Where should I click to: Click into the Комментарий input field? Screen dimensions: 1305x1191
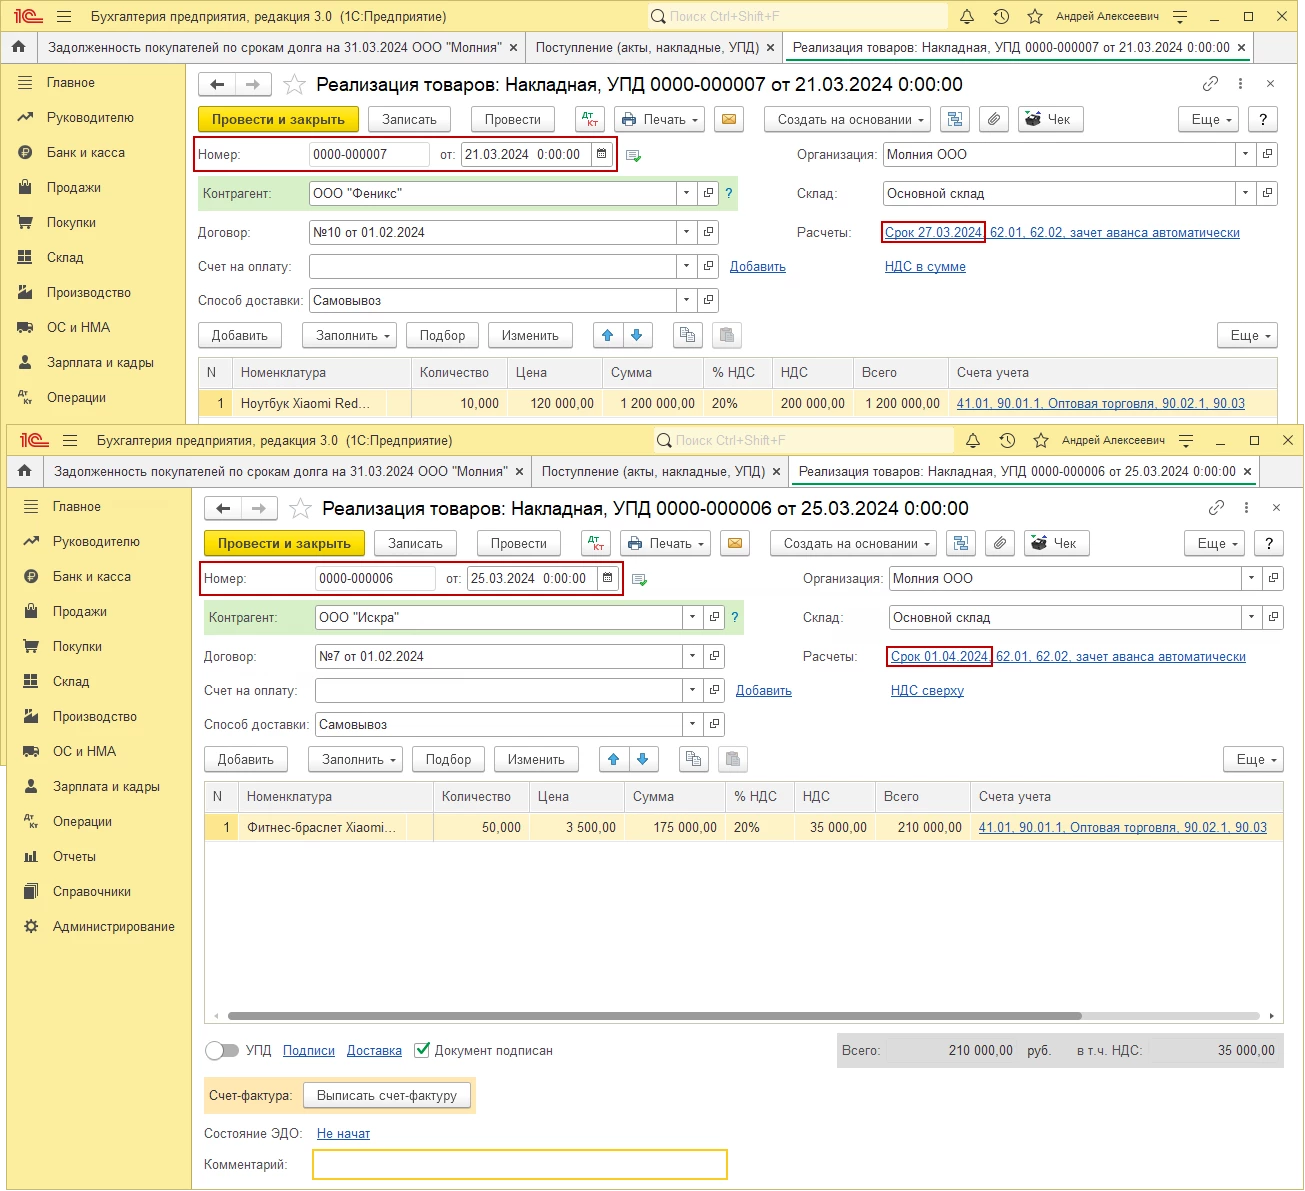point(519,1164)
